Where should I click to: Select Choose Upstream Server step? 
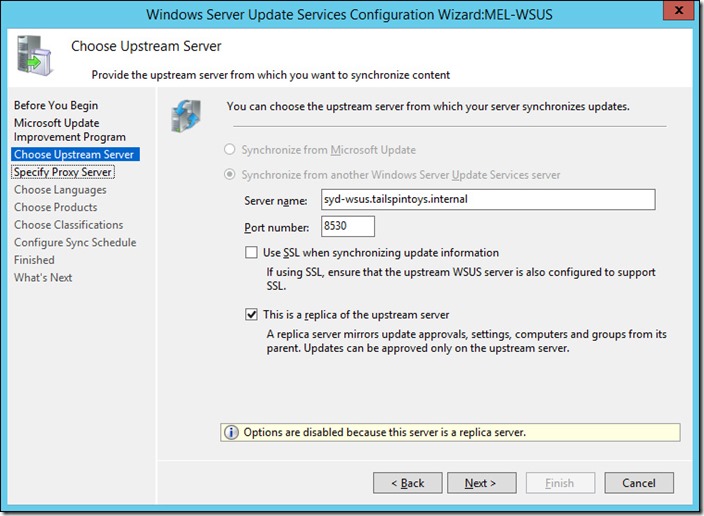pyautogui.click(x=75, y=154)
